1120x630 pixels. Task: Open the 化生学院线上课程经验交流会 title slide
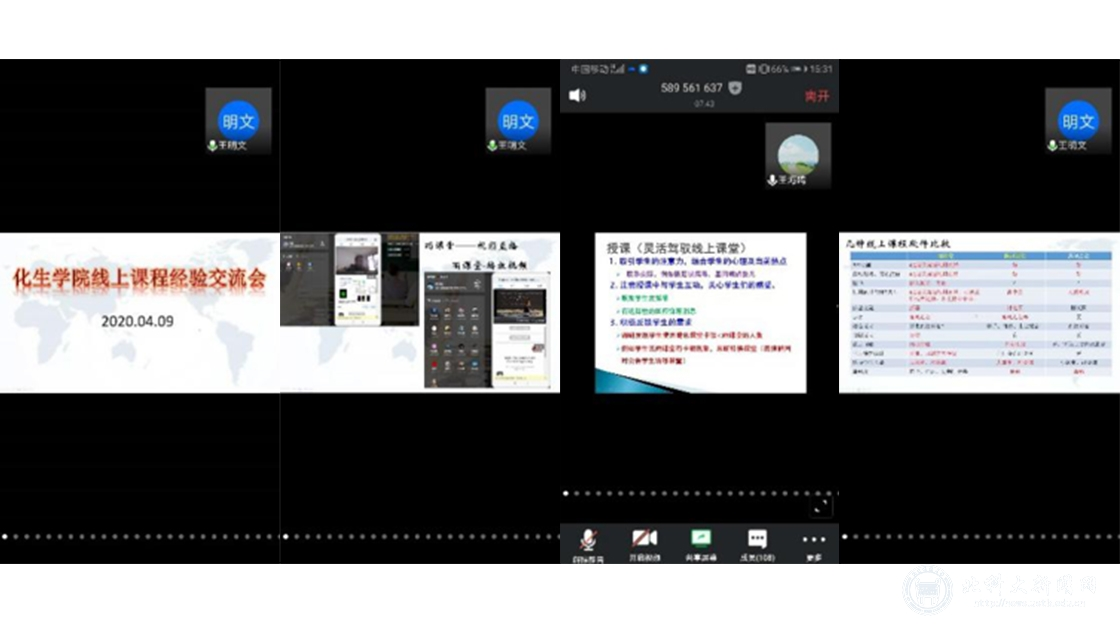pyautogui.click(x=140, y=313)
